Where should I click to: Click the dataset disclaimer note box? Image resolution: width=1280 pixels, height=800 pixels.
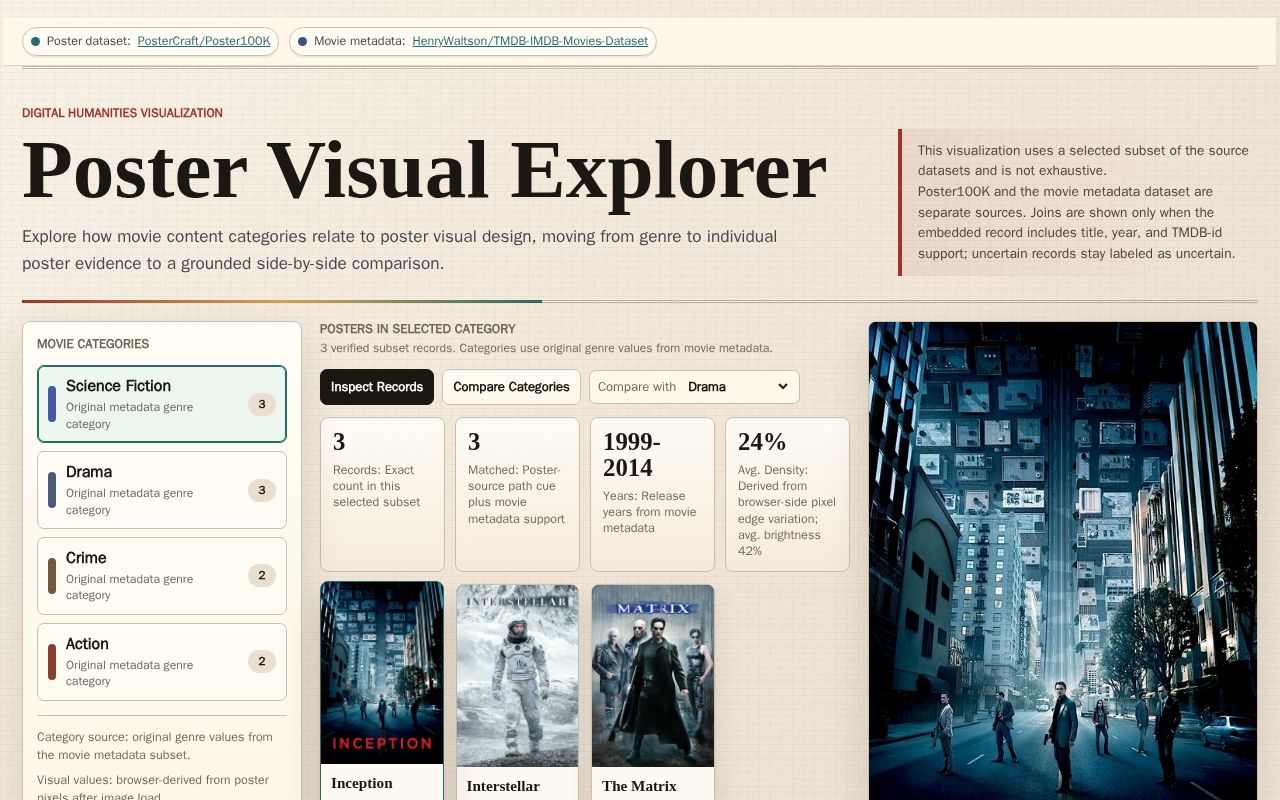point(1078,202)
